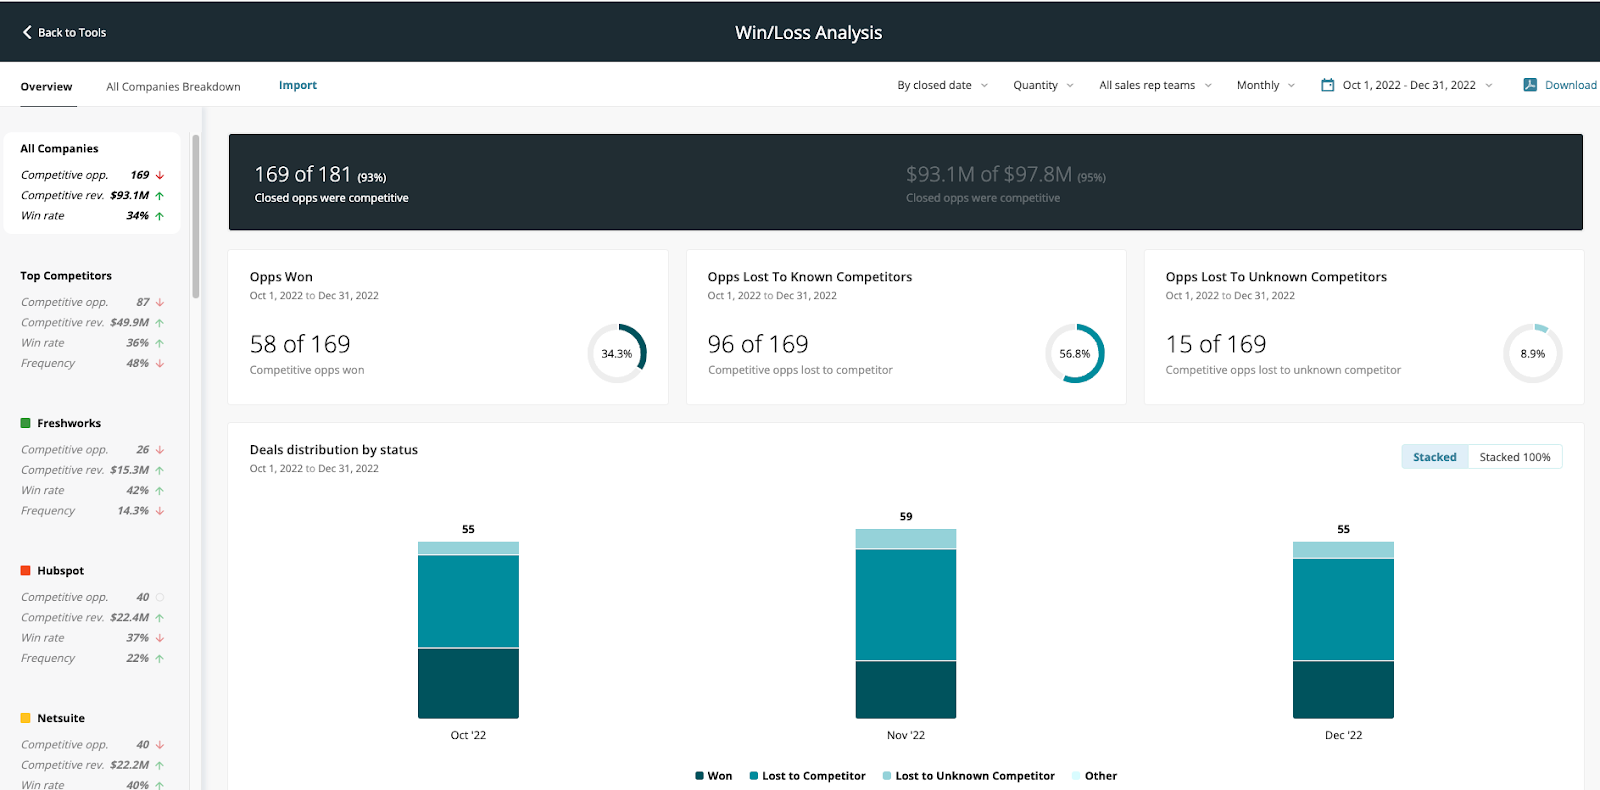1600x790 pixels.
Task: Click the calendar icon beside date range
Action: tap(1327, 85)
